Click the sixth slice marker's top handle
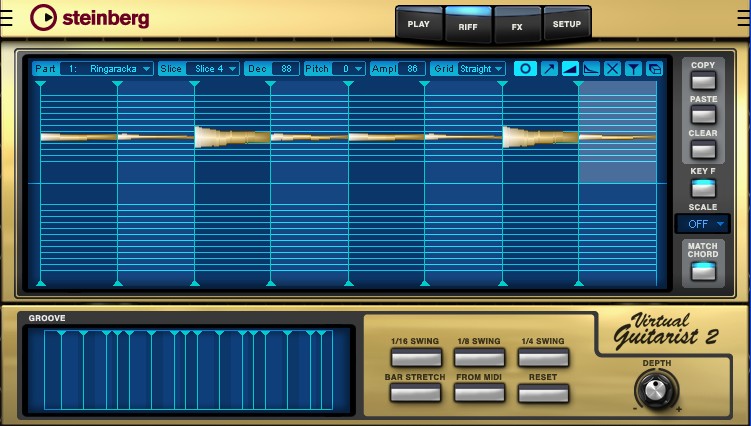This screenshot has height=426, width=751. click(x=424, y=84)
